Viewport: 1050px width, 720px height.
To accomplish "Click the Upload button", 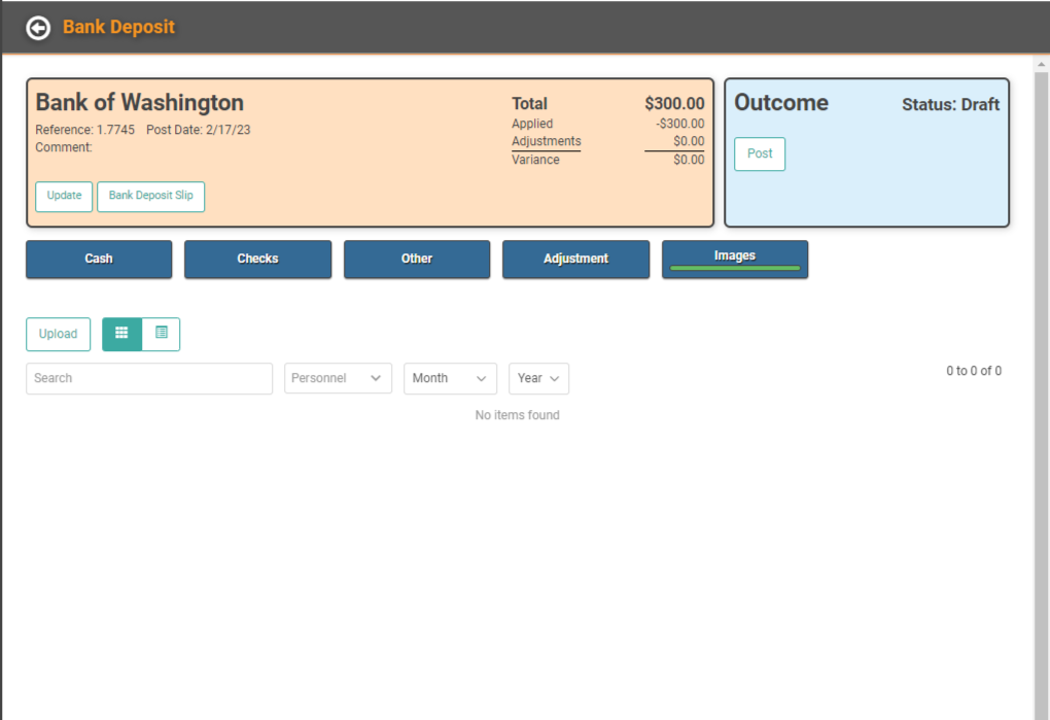I will click(x=58, y=334).
